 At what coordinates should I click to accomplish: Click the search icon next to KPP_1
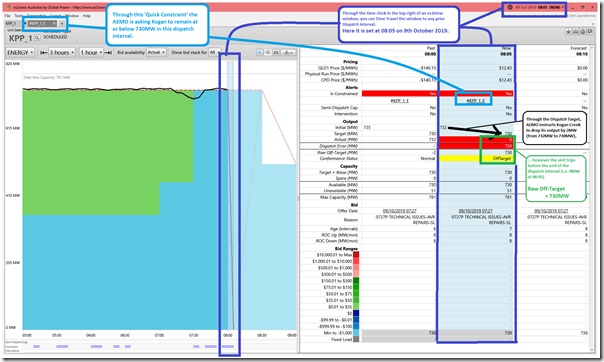coord(37,38)
